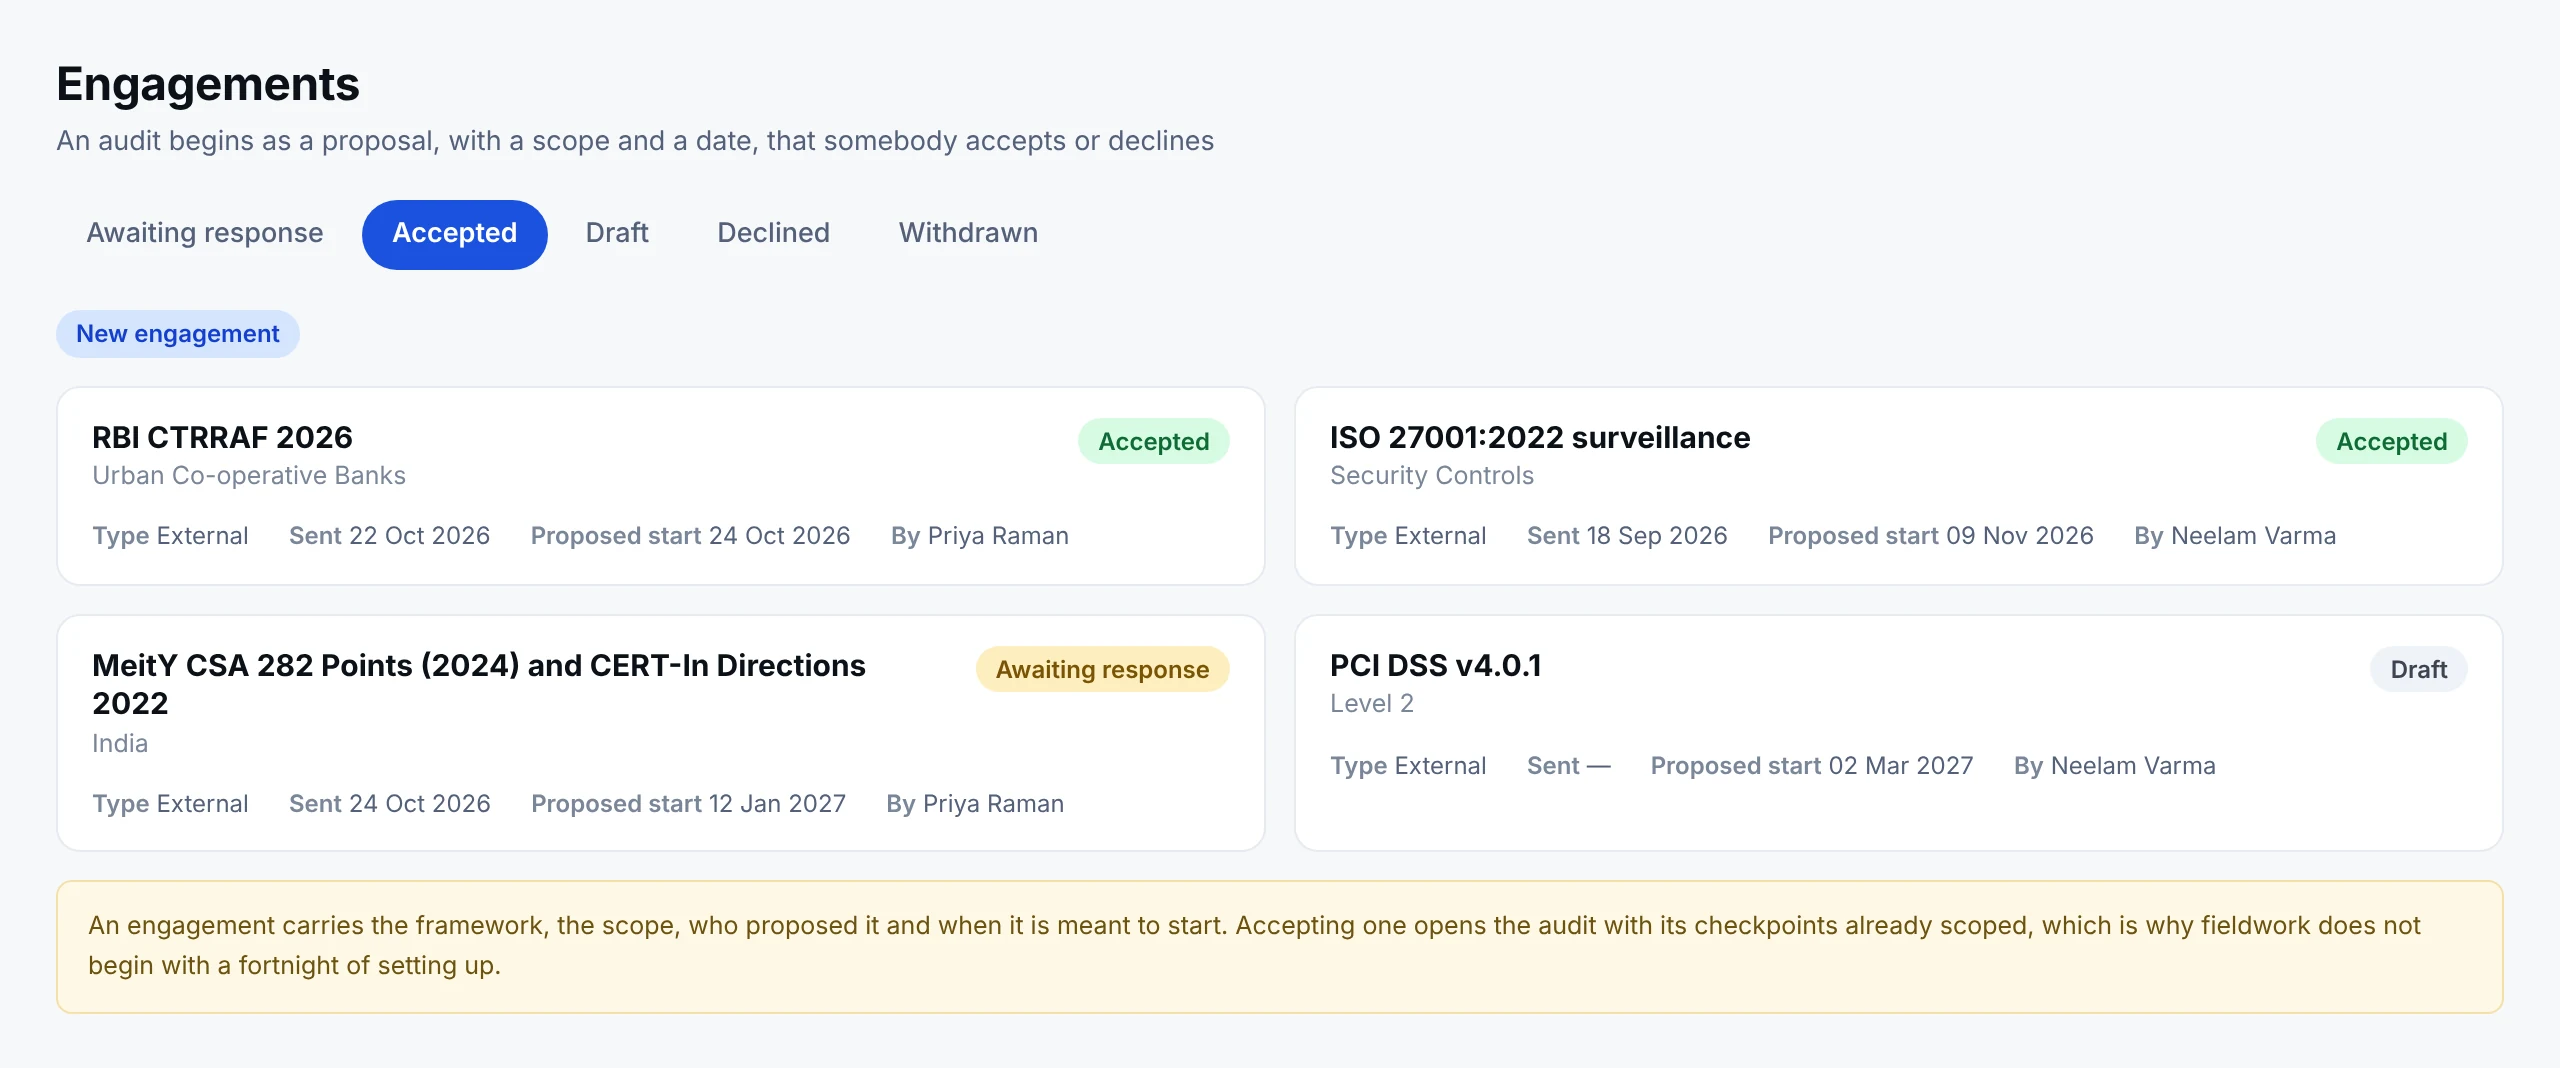Open the Draft tab
The image size is (2560, 1068).
617,234
